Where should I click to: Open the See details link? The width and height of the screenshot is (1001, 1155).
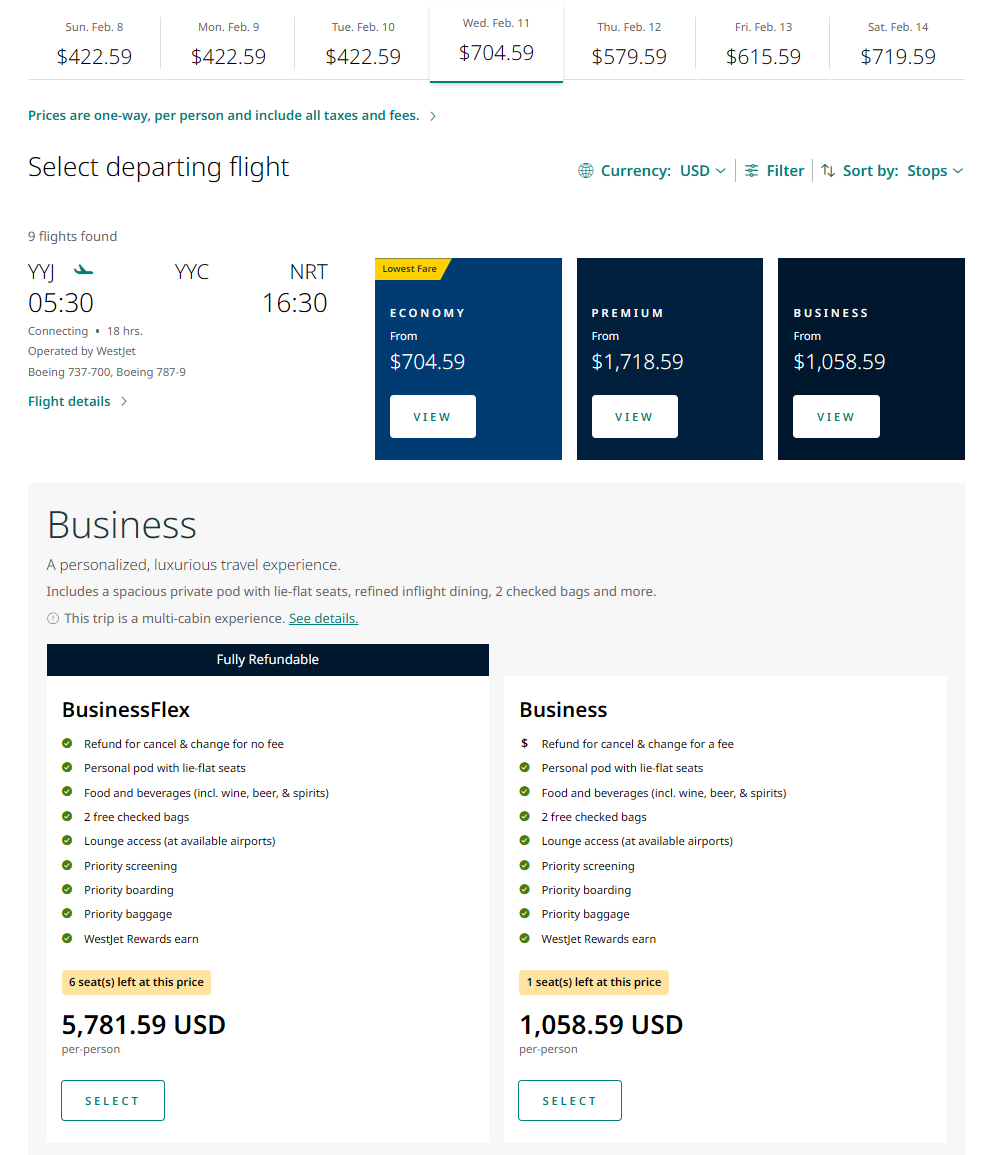(x=323, y=619)
